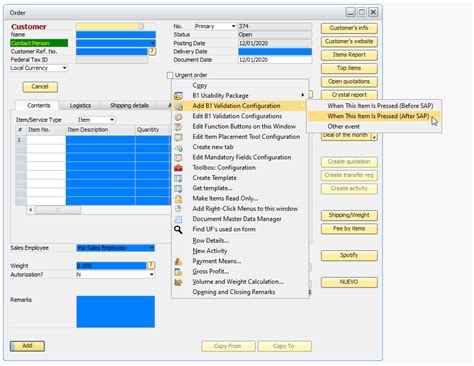Click the scroll-left arrow under items grid
This screenshot has width=474, height=366.
coord(31,210)
